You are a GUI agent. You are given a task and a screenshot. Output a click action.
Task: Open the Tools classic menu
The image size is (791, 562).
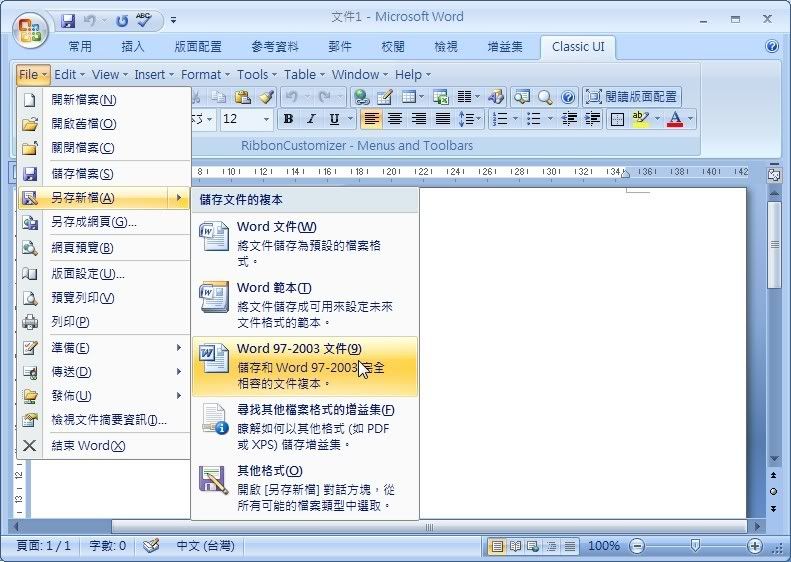tap(257, 75)
